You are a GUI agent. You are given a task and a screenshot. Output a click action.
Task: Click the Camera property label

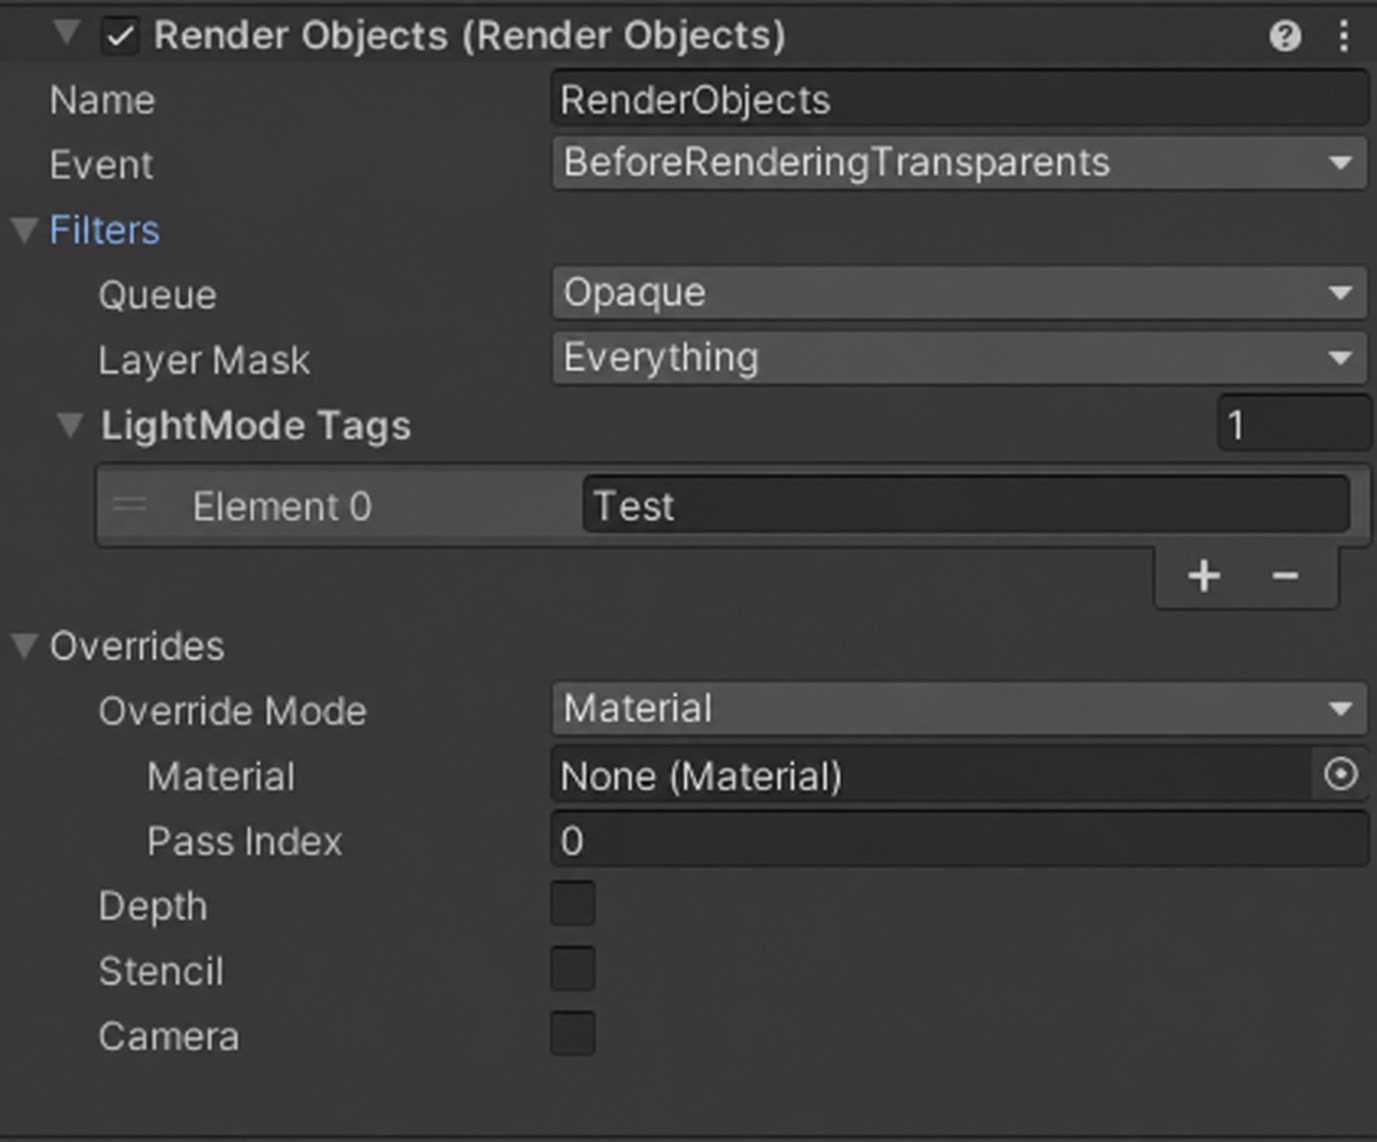point(169,1036)
